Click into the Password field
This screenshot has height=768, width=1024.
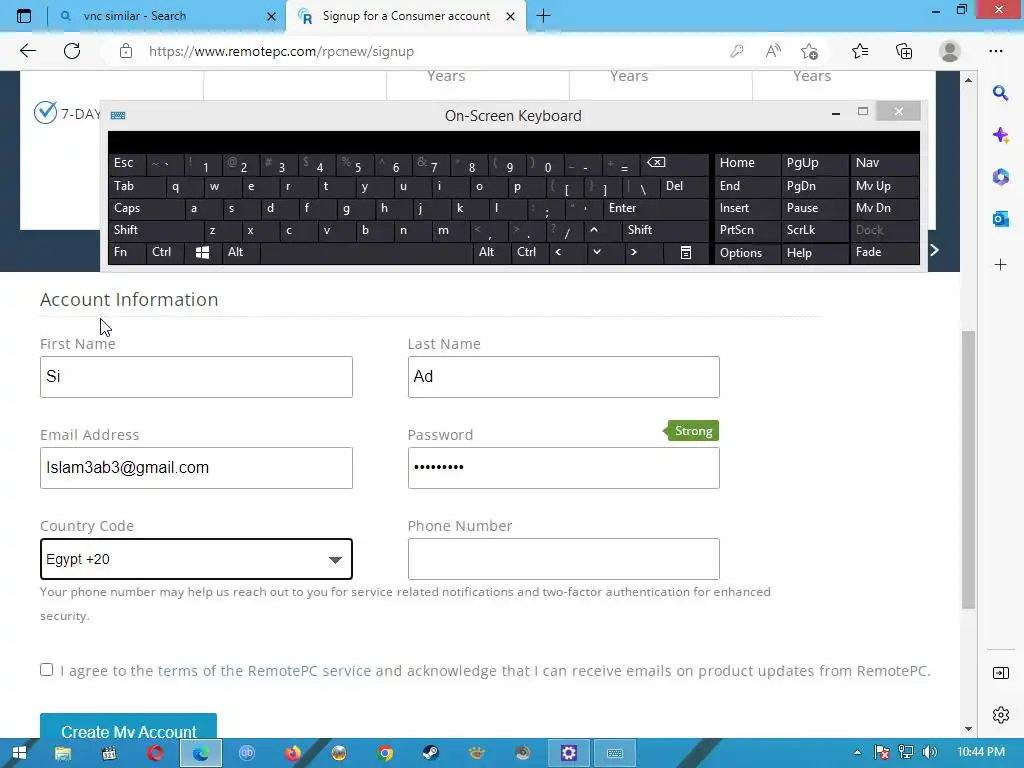(564, 468)
